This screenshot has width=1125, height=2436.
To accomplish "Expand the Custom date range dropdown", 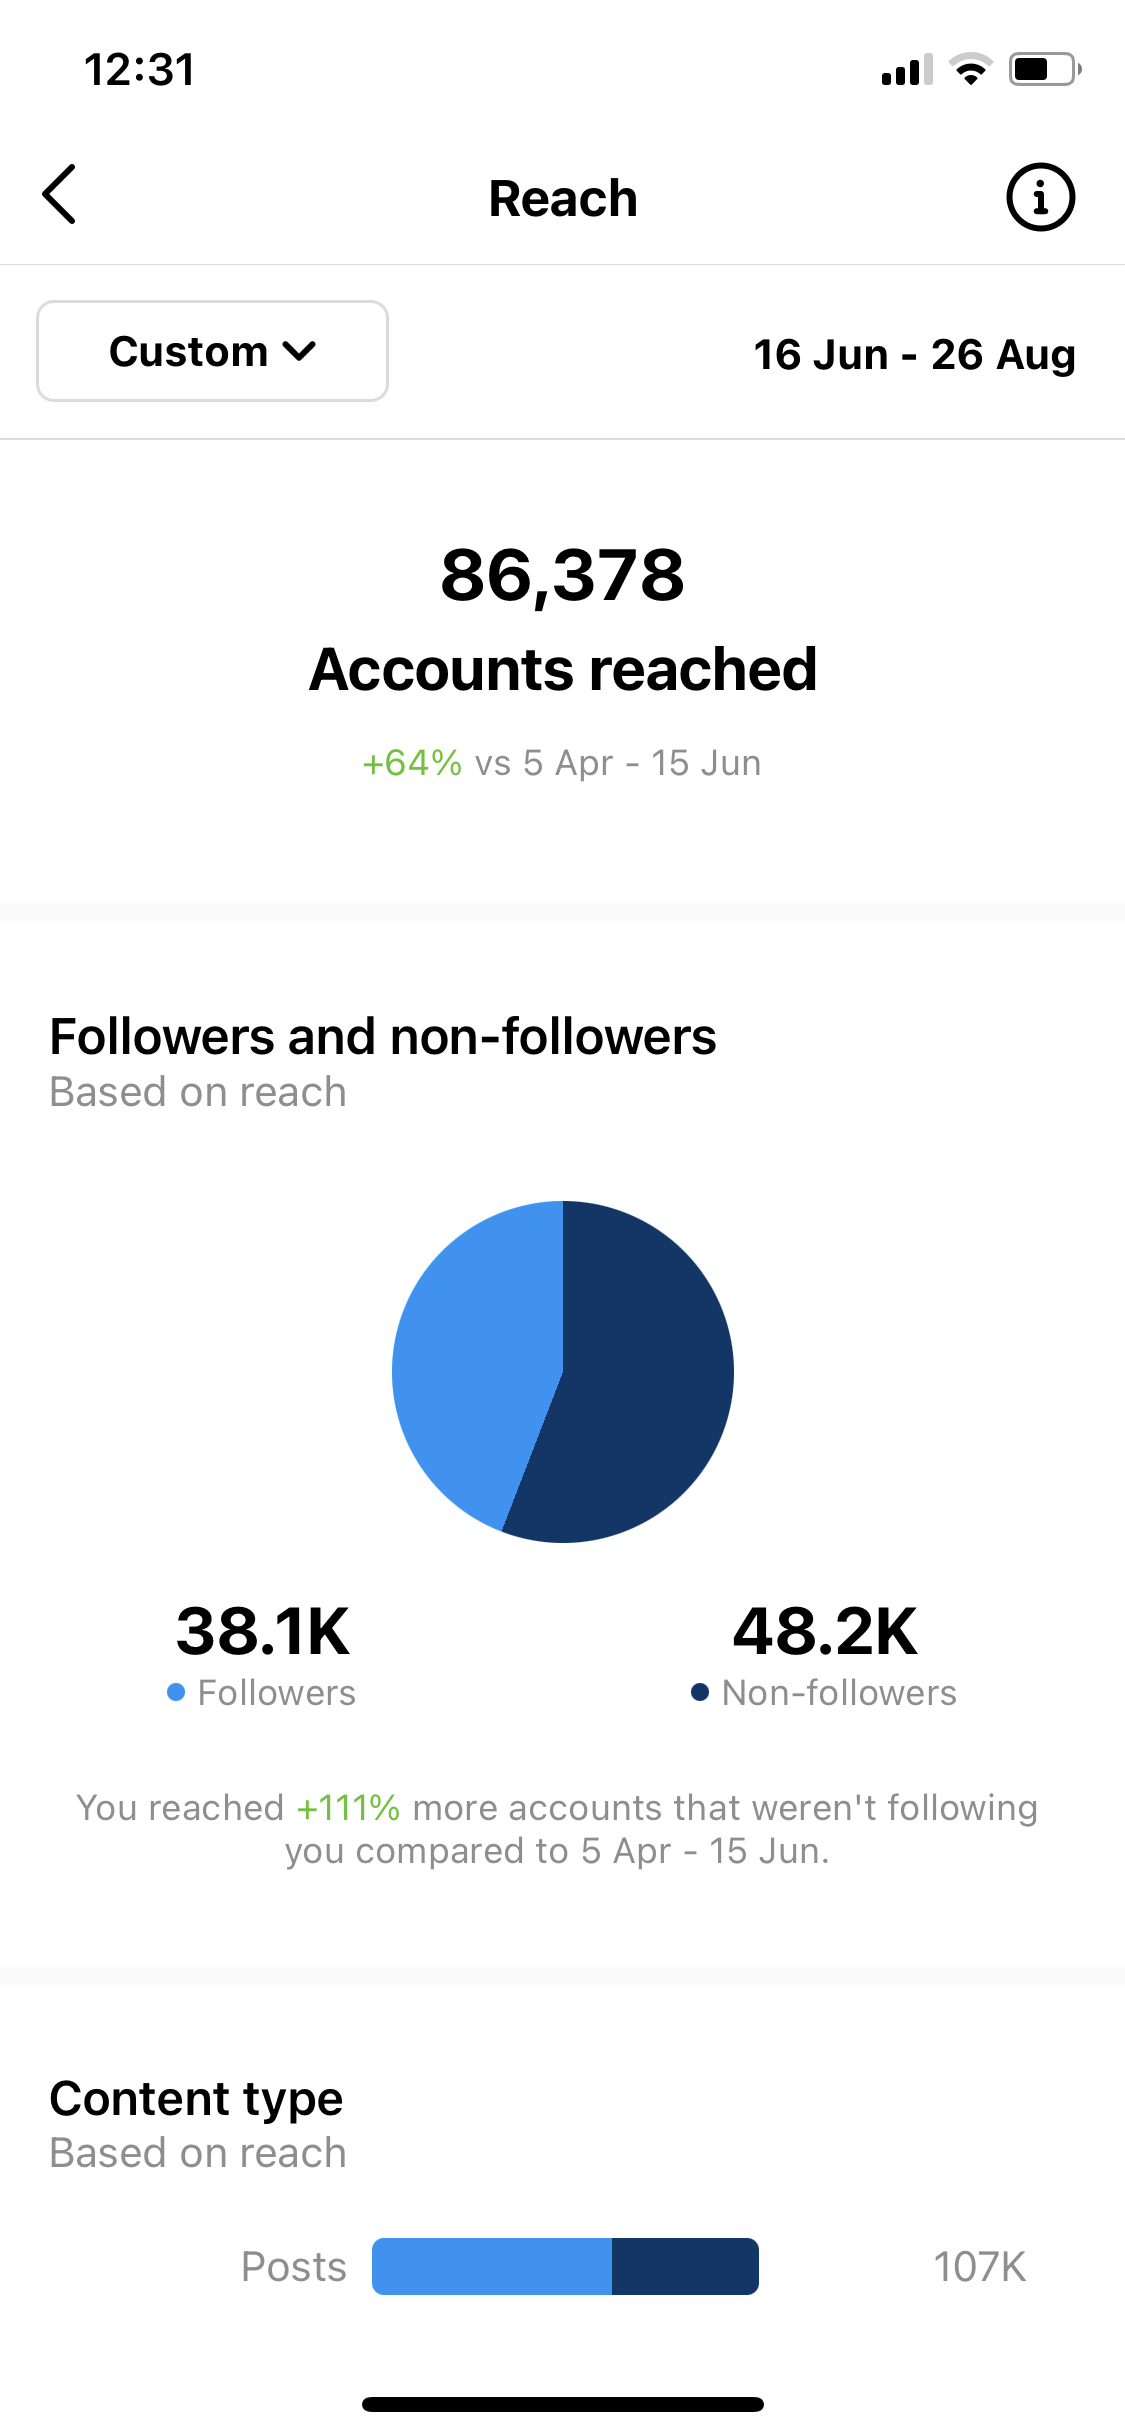I will [x=212, y=351].
